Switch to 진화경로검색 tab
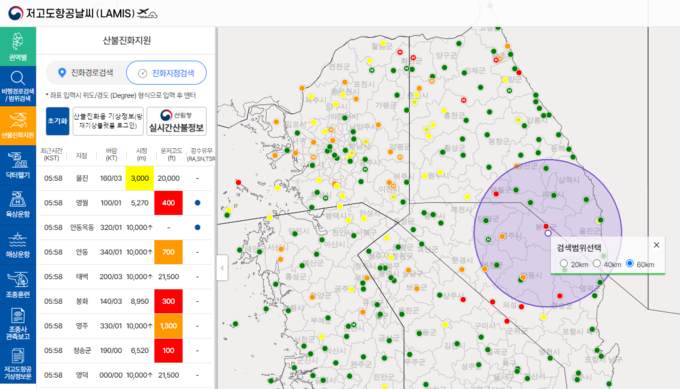 tap(86, 72)
